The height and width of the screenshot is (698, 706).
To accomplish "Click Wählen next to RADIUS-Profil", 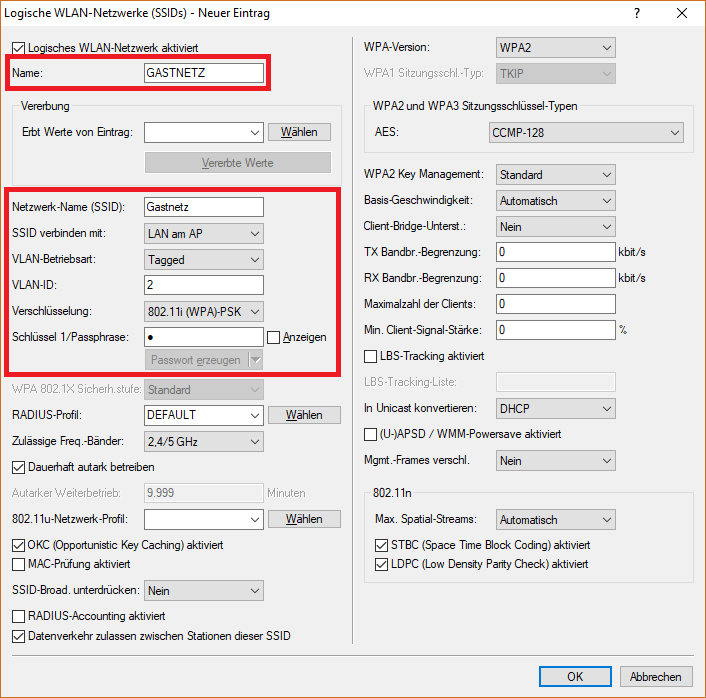I will coord(304,415).
